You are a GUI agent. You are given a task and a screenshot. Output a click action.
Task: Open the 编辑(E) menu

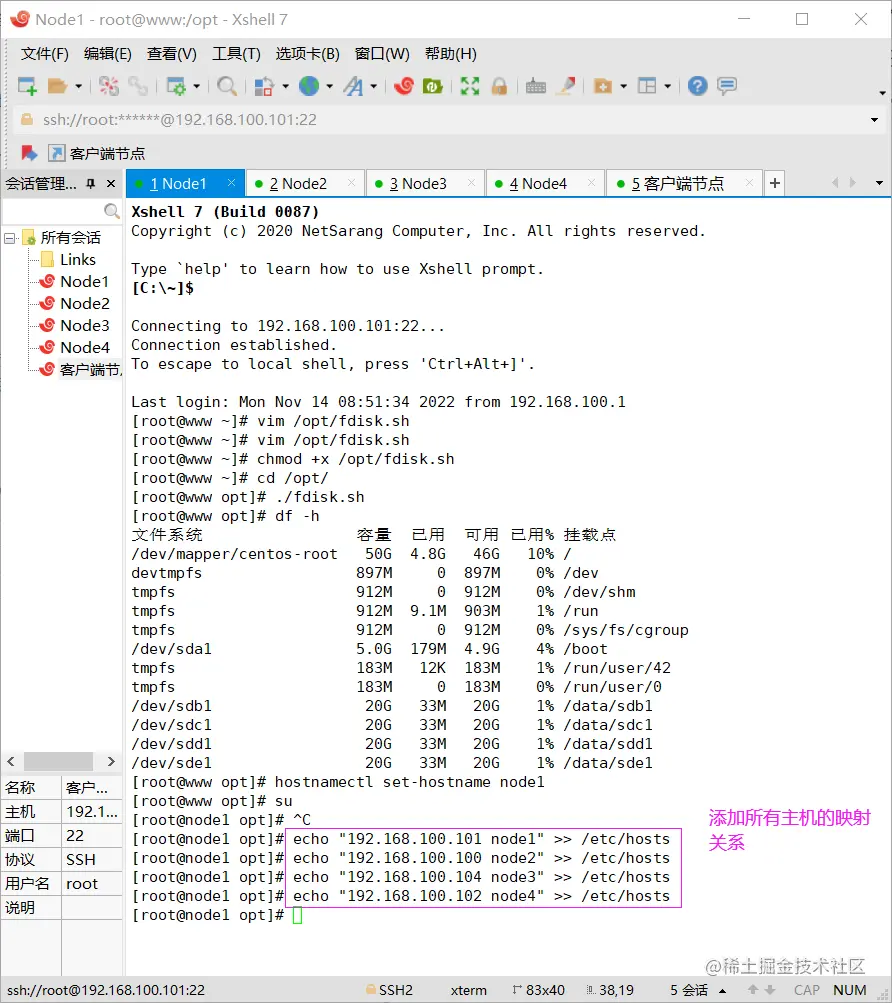[108, 54]
